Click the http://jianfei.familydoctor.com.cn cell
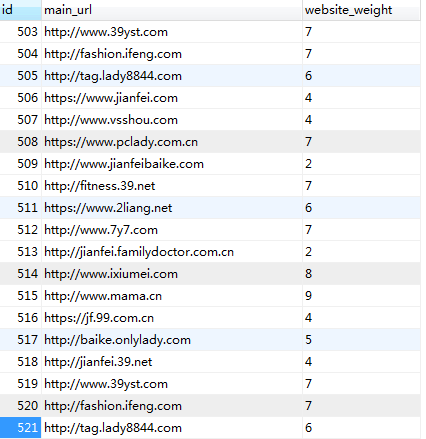The width and height of the screenshot is (426, 439). (x=172, y=252)
